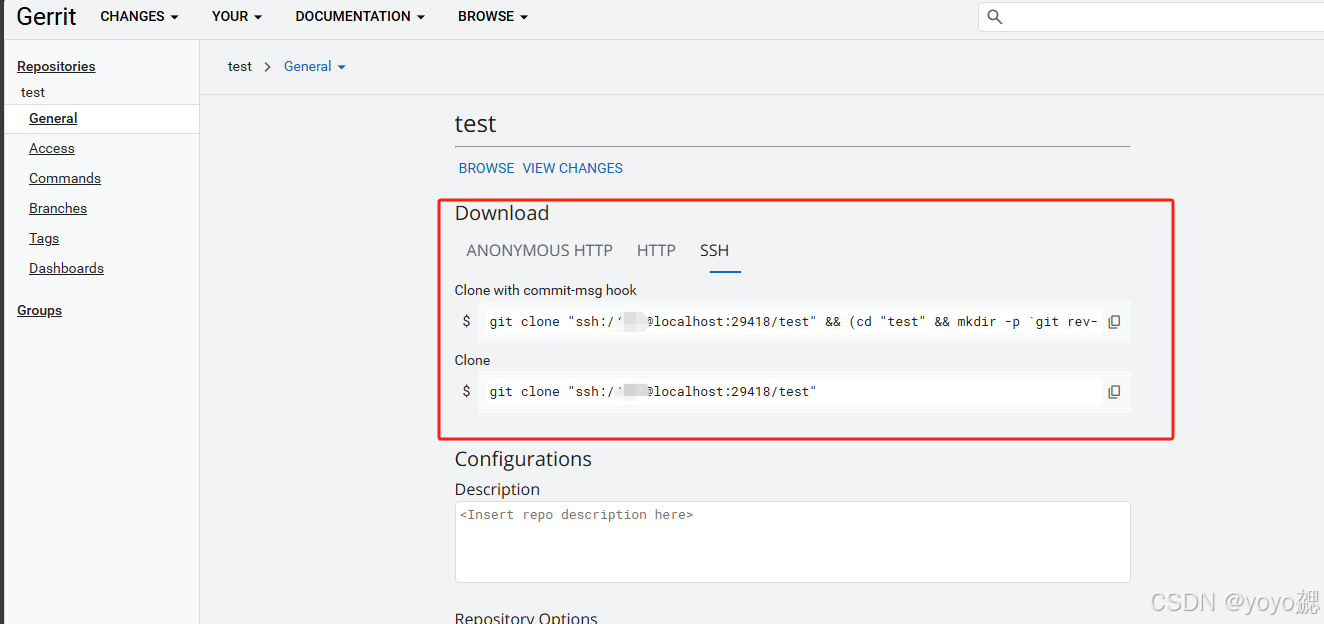This screenshot has height=624, width=1324.
Task: Click the BROWSE link under test
Action: (486, 168)
